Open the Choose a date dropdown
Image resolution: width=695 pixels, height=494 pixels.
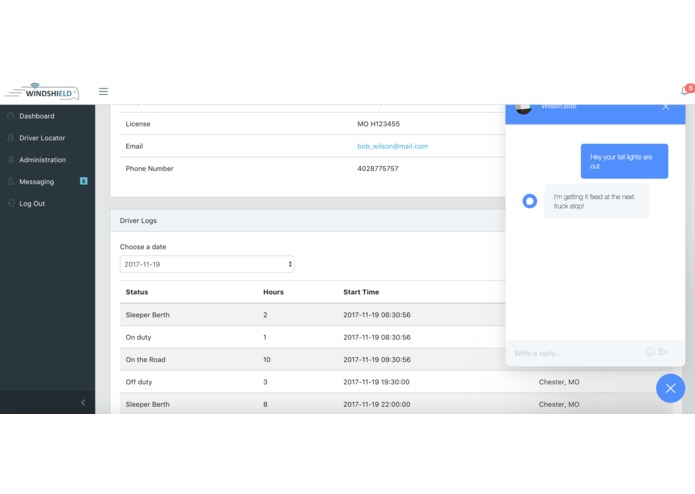207,264
